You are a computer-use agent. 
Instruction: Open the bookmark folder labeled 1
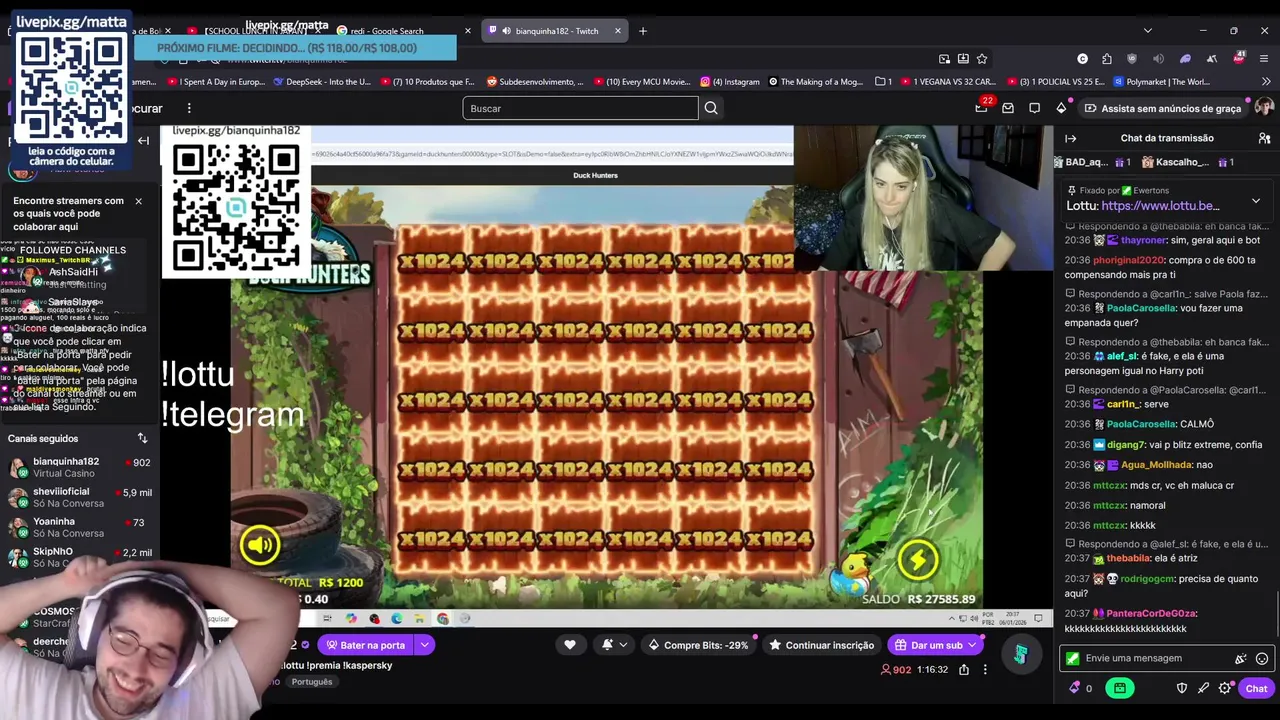point(883,82)
